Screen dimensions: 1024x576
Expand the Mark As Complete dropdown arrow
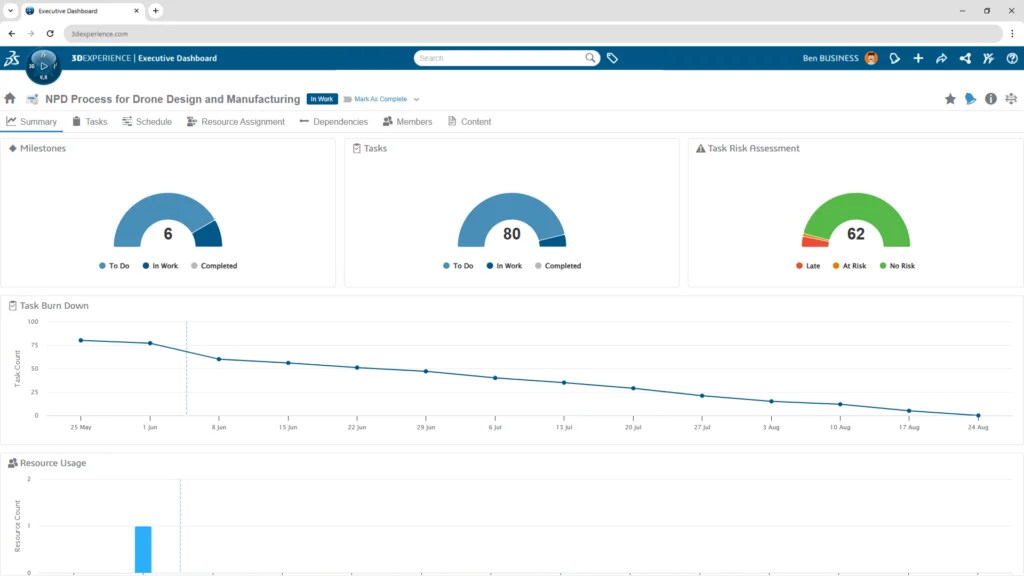click(416, 99)
